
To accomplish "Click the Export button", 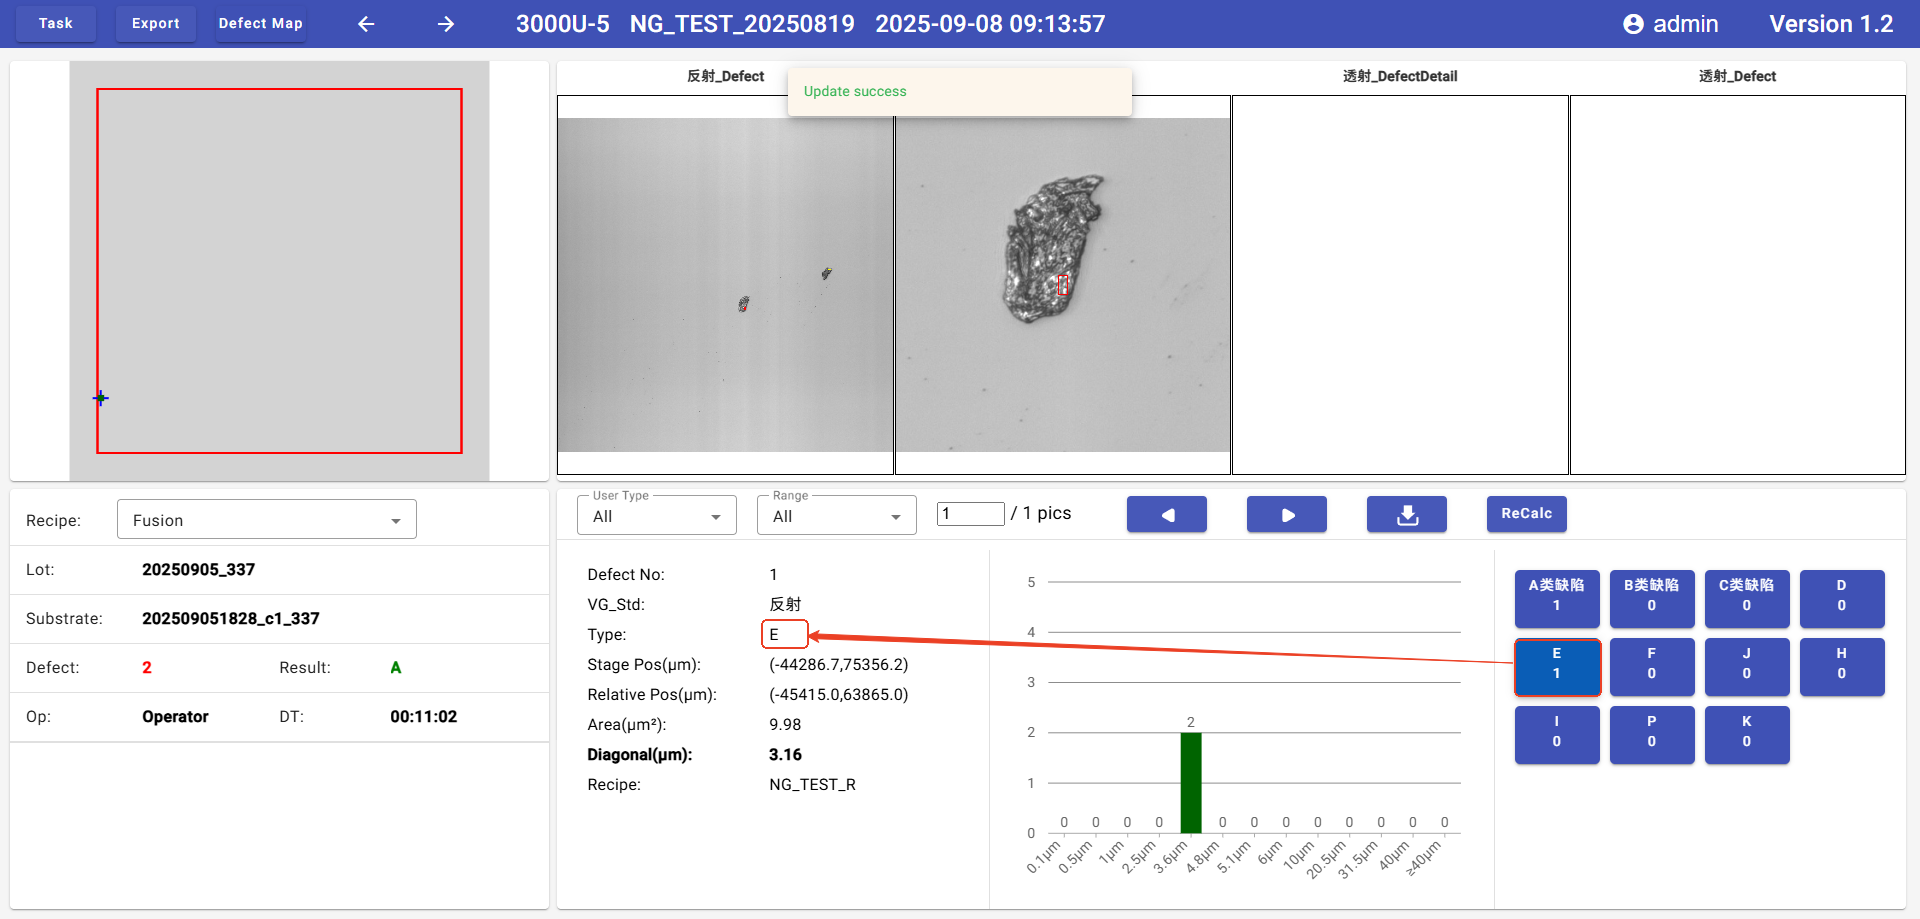I will click(156, 23).
